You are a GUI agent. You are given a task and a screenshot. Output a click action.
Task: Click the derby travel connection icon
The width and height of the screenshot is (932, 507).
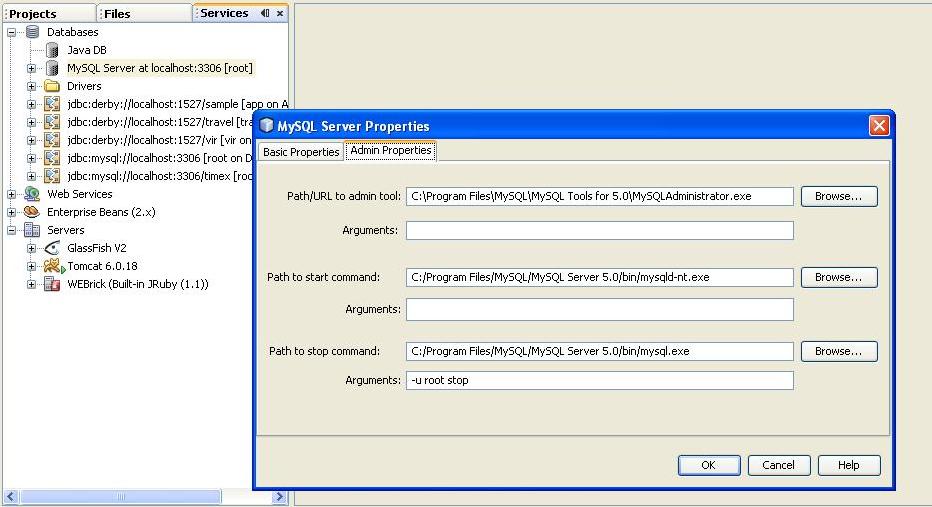pos(52,122)
